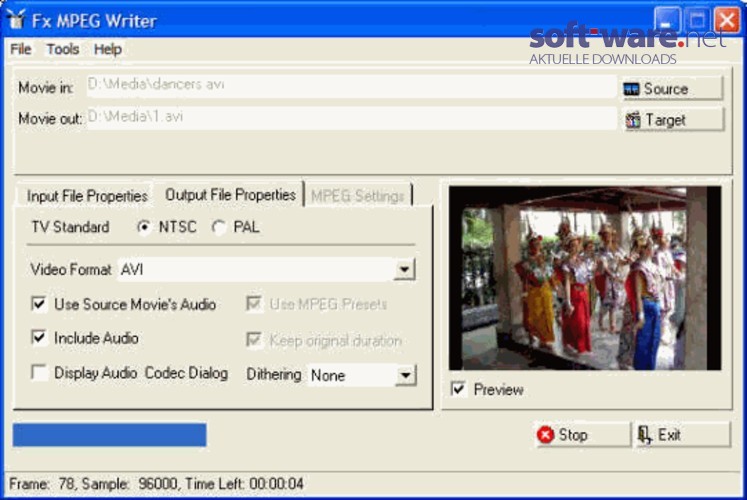The width and height of the screenshot is (747, 500).
Task: Toggle Keep original duration checkbox
Action: tap(254, 340)
